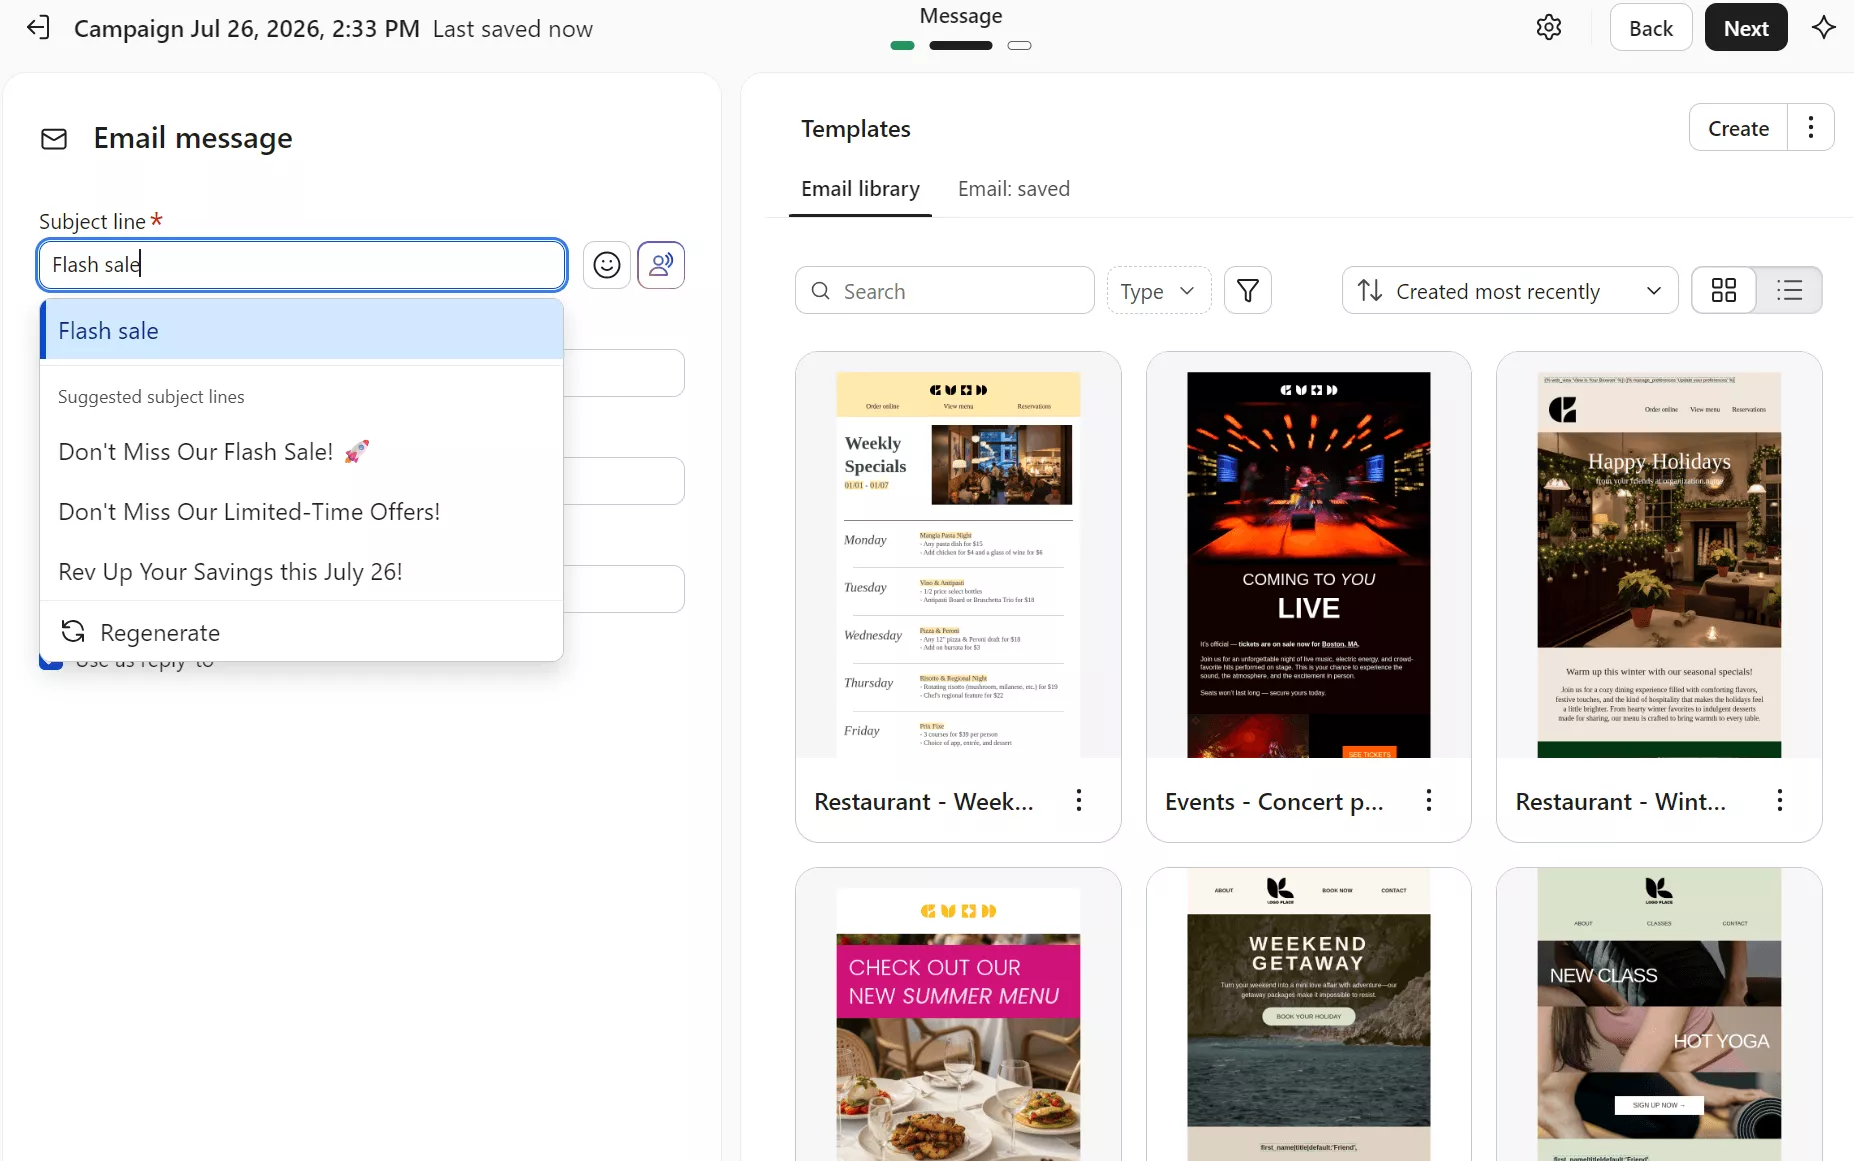Click the template Search field
This screenshot has width=1854, height=1161.
[945, 291]
